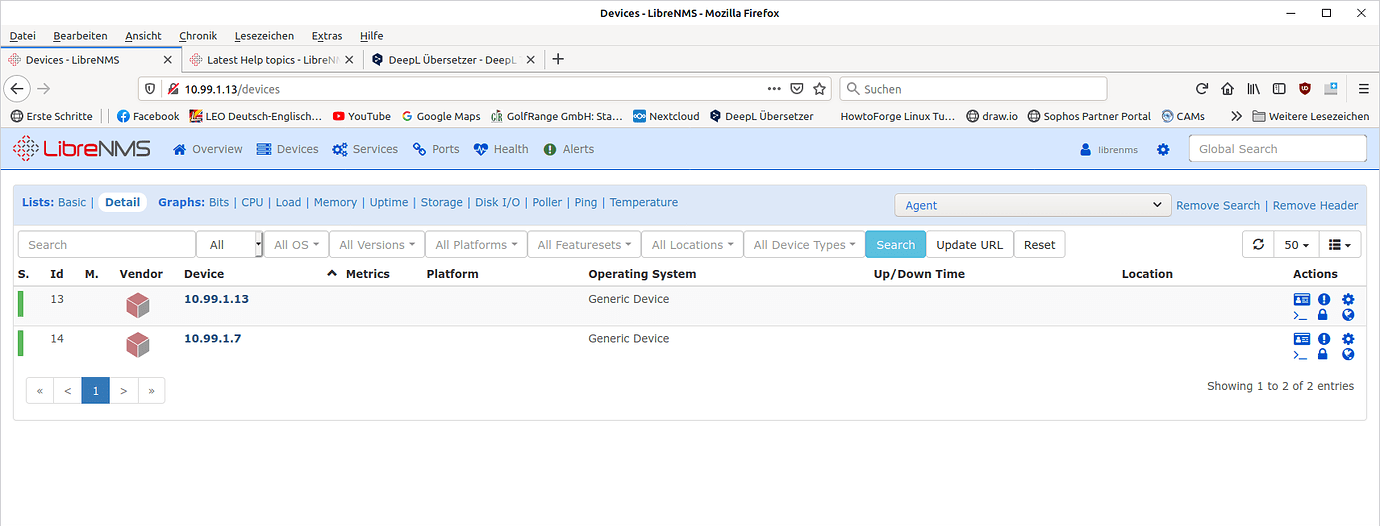The image size is (1380, 526).
Task: Open the column chooser list dropdown
Action: (x=1339, y=245)
